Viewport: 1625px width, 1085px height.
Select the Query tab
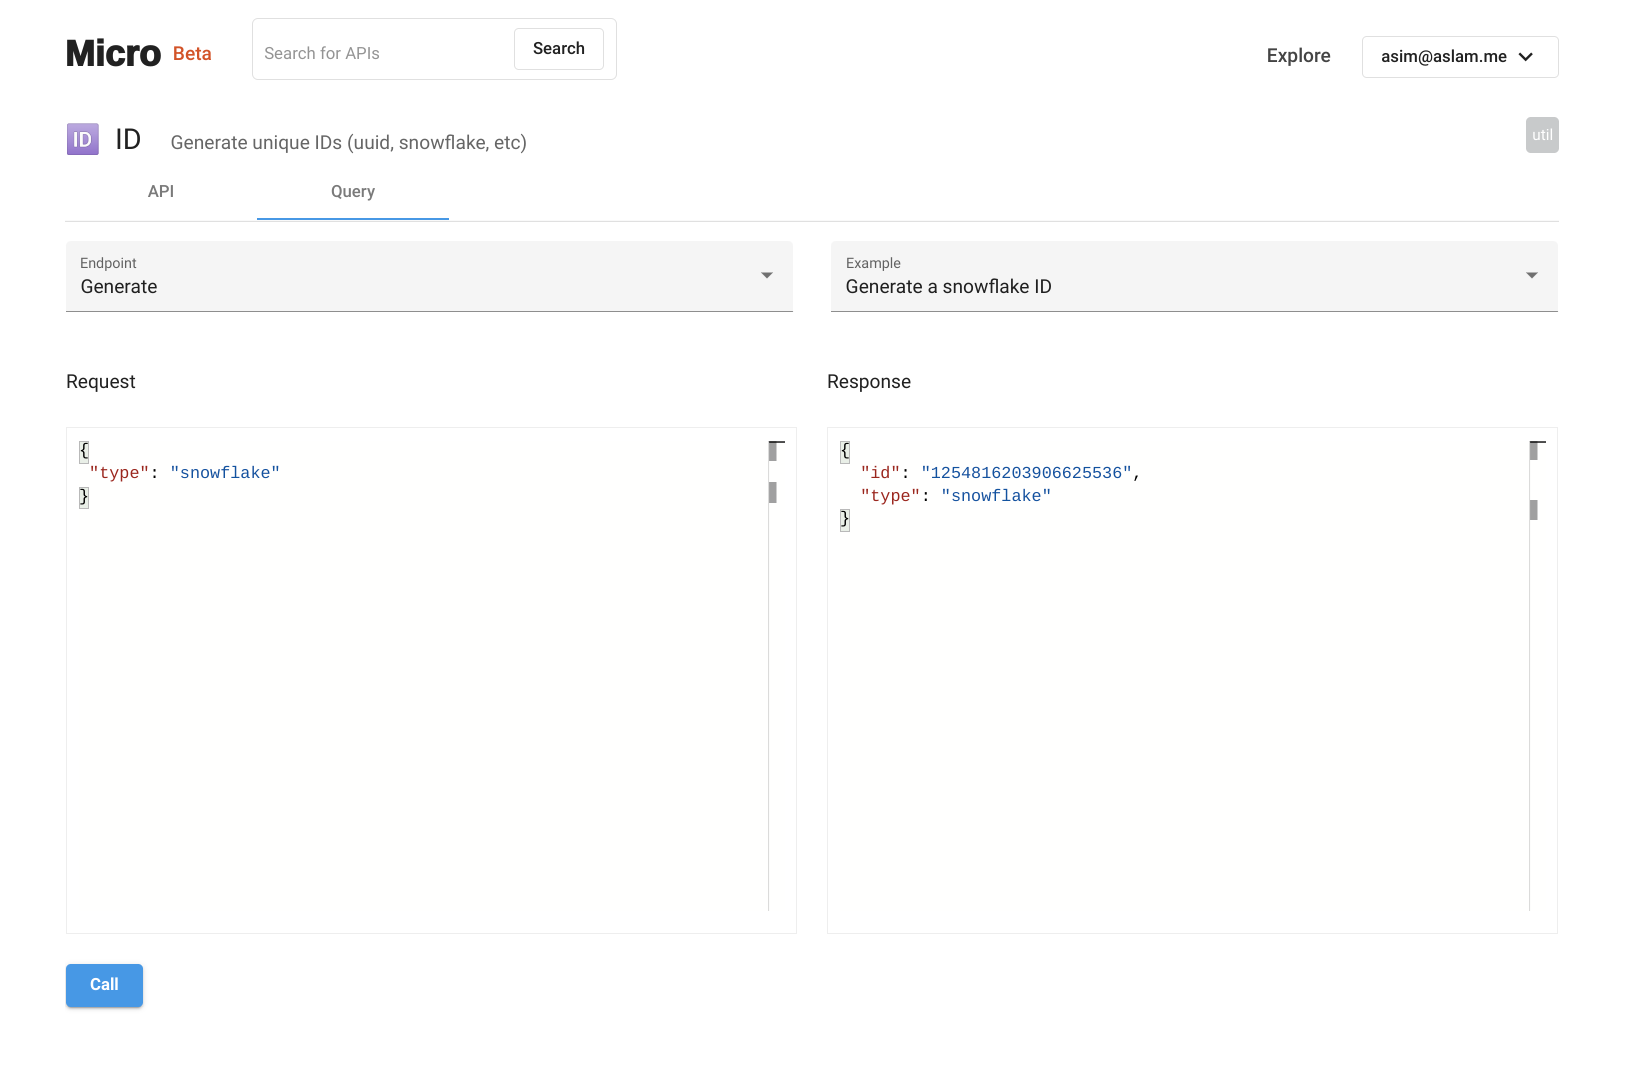point(353,192)
